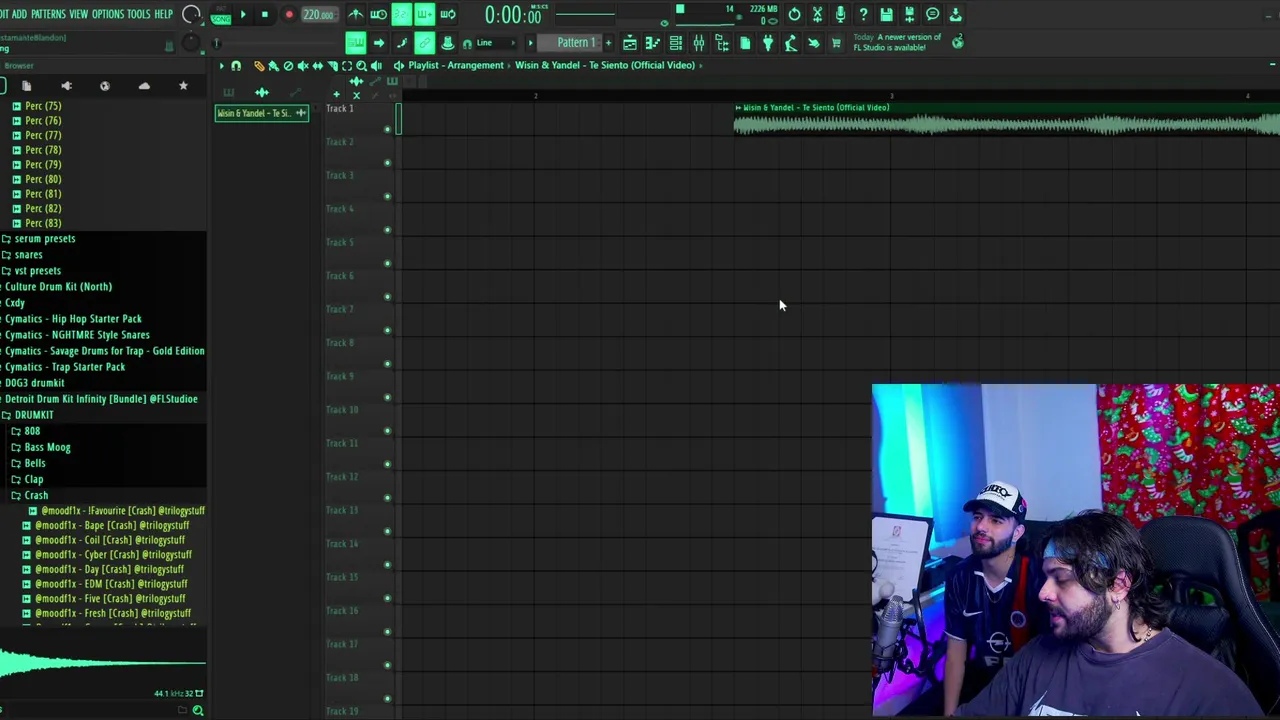Screen dimensions: 1280x720
Task: Select the Zoom magnifier tool in playlist toolbar
Action: click(x=362, y=66)
